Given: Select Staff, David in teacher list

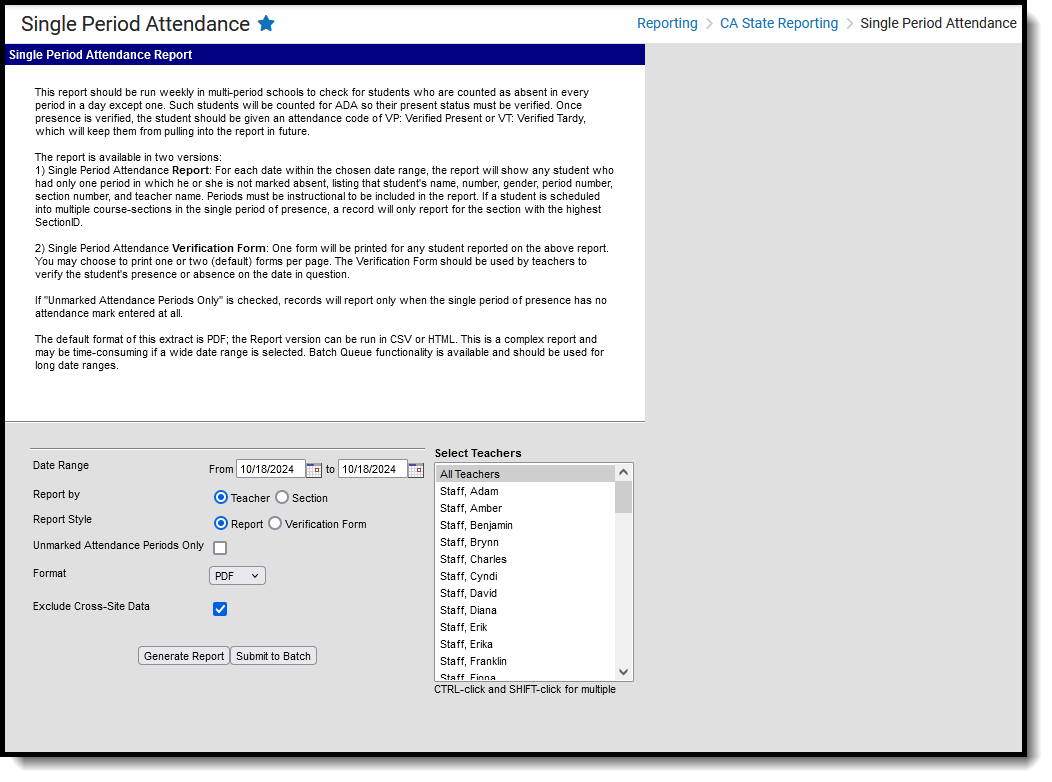Looking at the screenshot, I should click(525, 594).
